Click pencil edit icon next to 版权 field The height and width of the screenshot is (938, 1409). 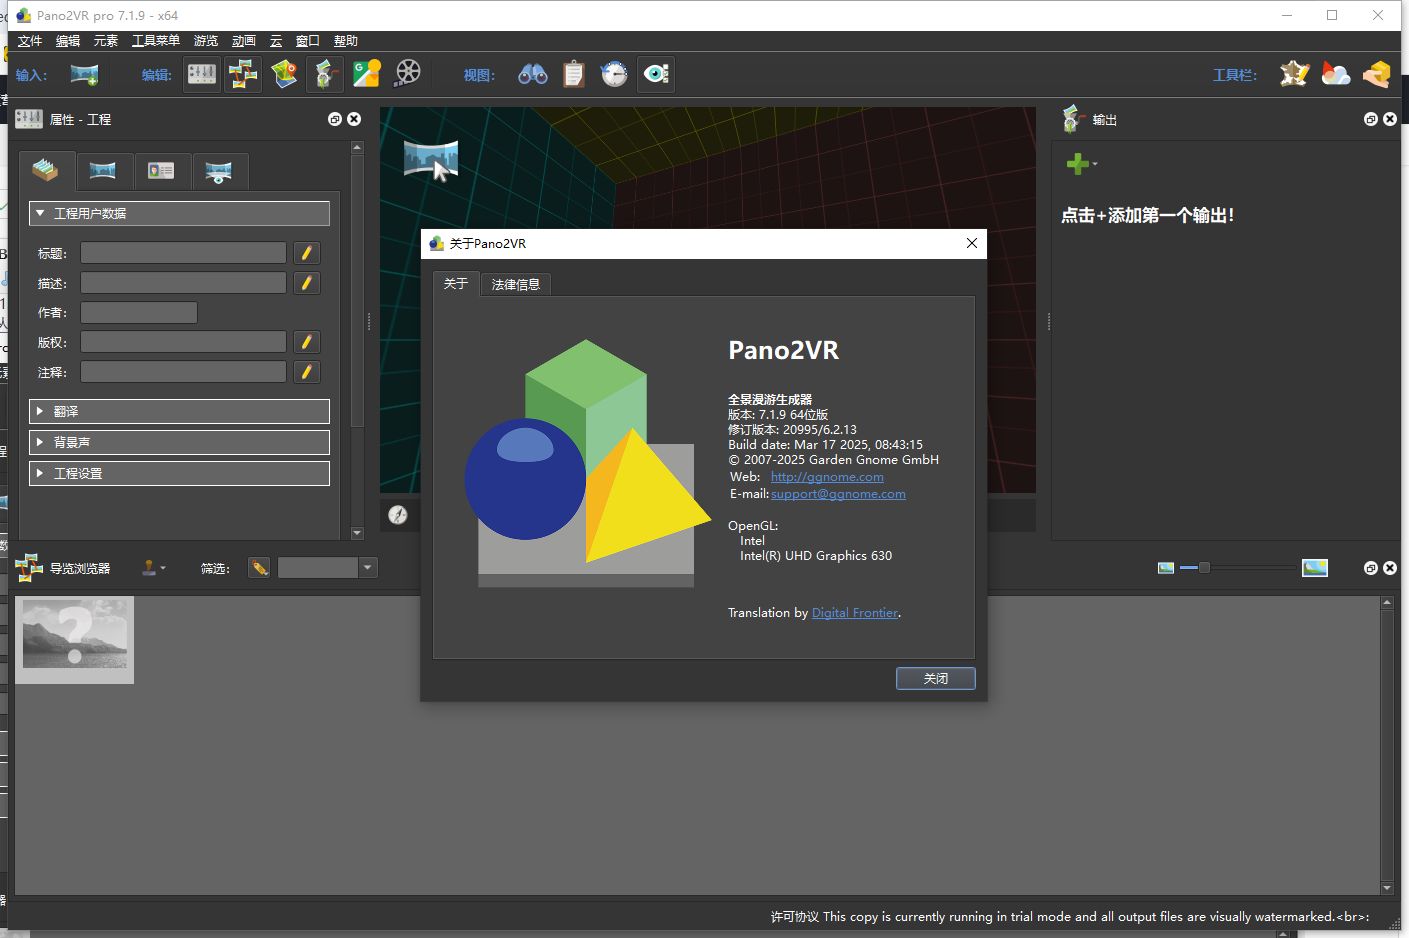(307, 342)
